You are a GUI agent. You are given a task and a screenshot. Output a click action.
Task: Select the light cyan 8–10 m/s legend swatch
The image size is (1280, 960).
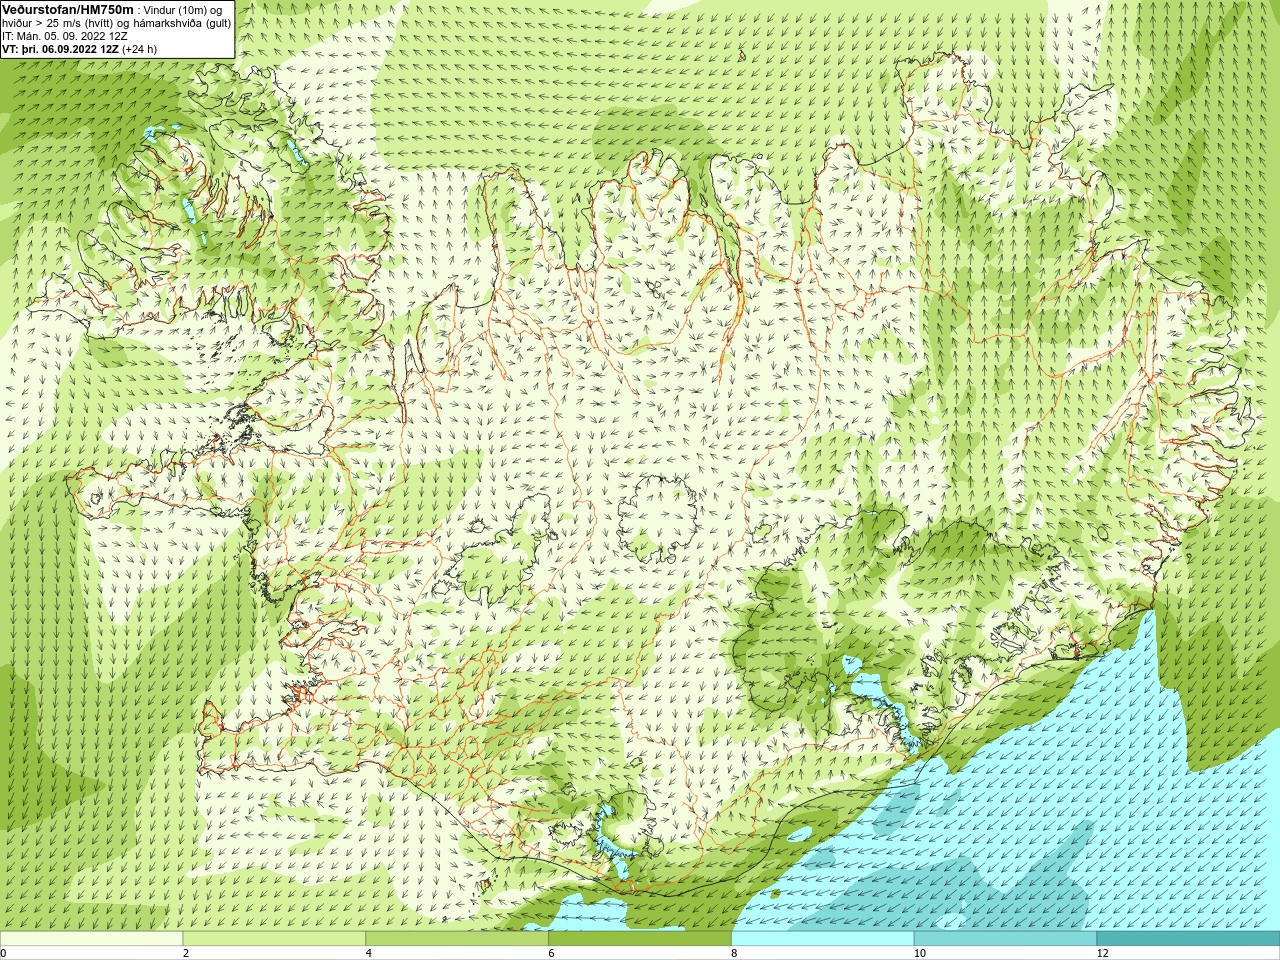(822, 939)
